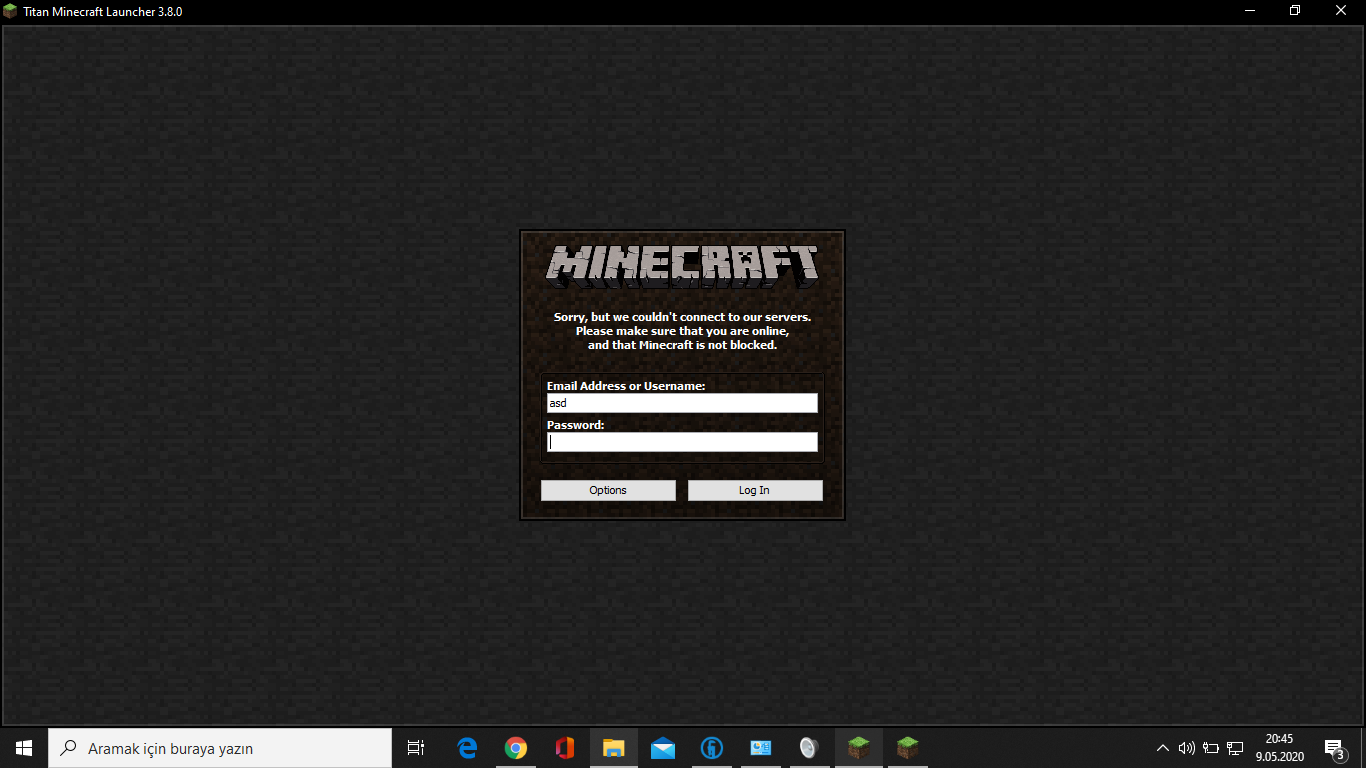Image resolution: width=1366 pixels, height=768 pixels.
Task: Close the Titan Minecraft Launcher window
Action: 1341,11
